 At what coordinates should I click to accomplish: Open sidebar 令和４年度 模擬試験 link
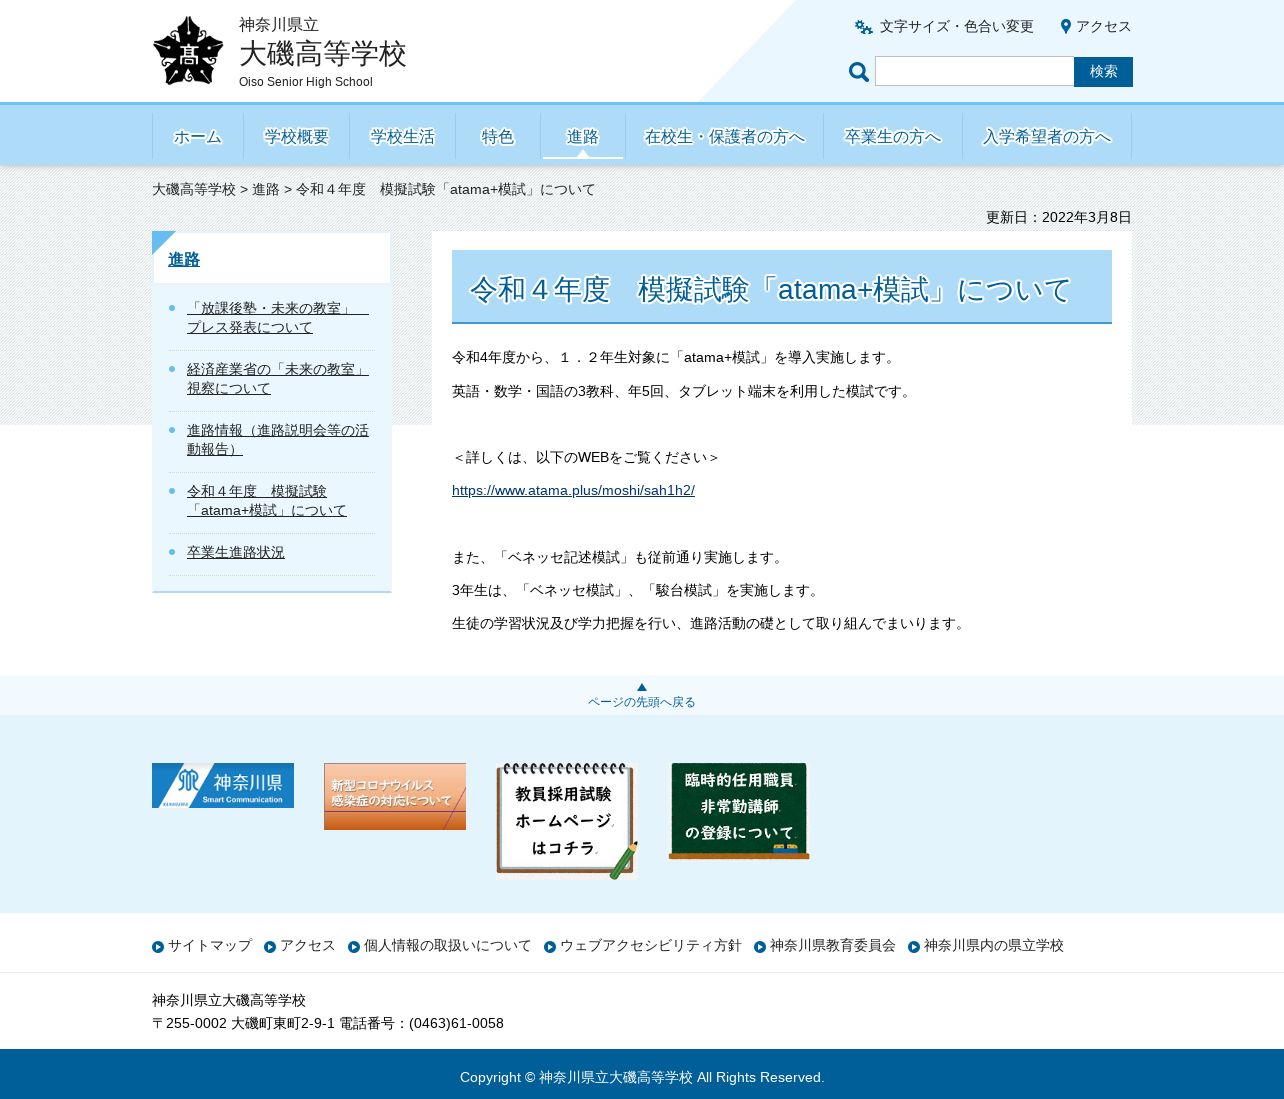267,501
